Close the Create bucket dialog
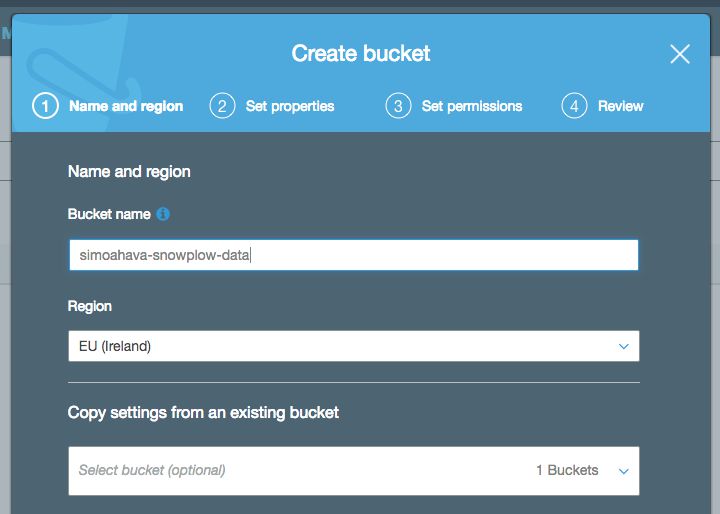 coord(680,54)
